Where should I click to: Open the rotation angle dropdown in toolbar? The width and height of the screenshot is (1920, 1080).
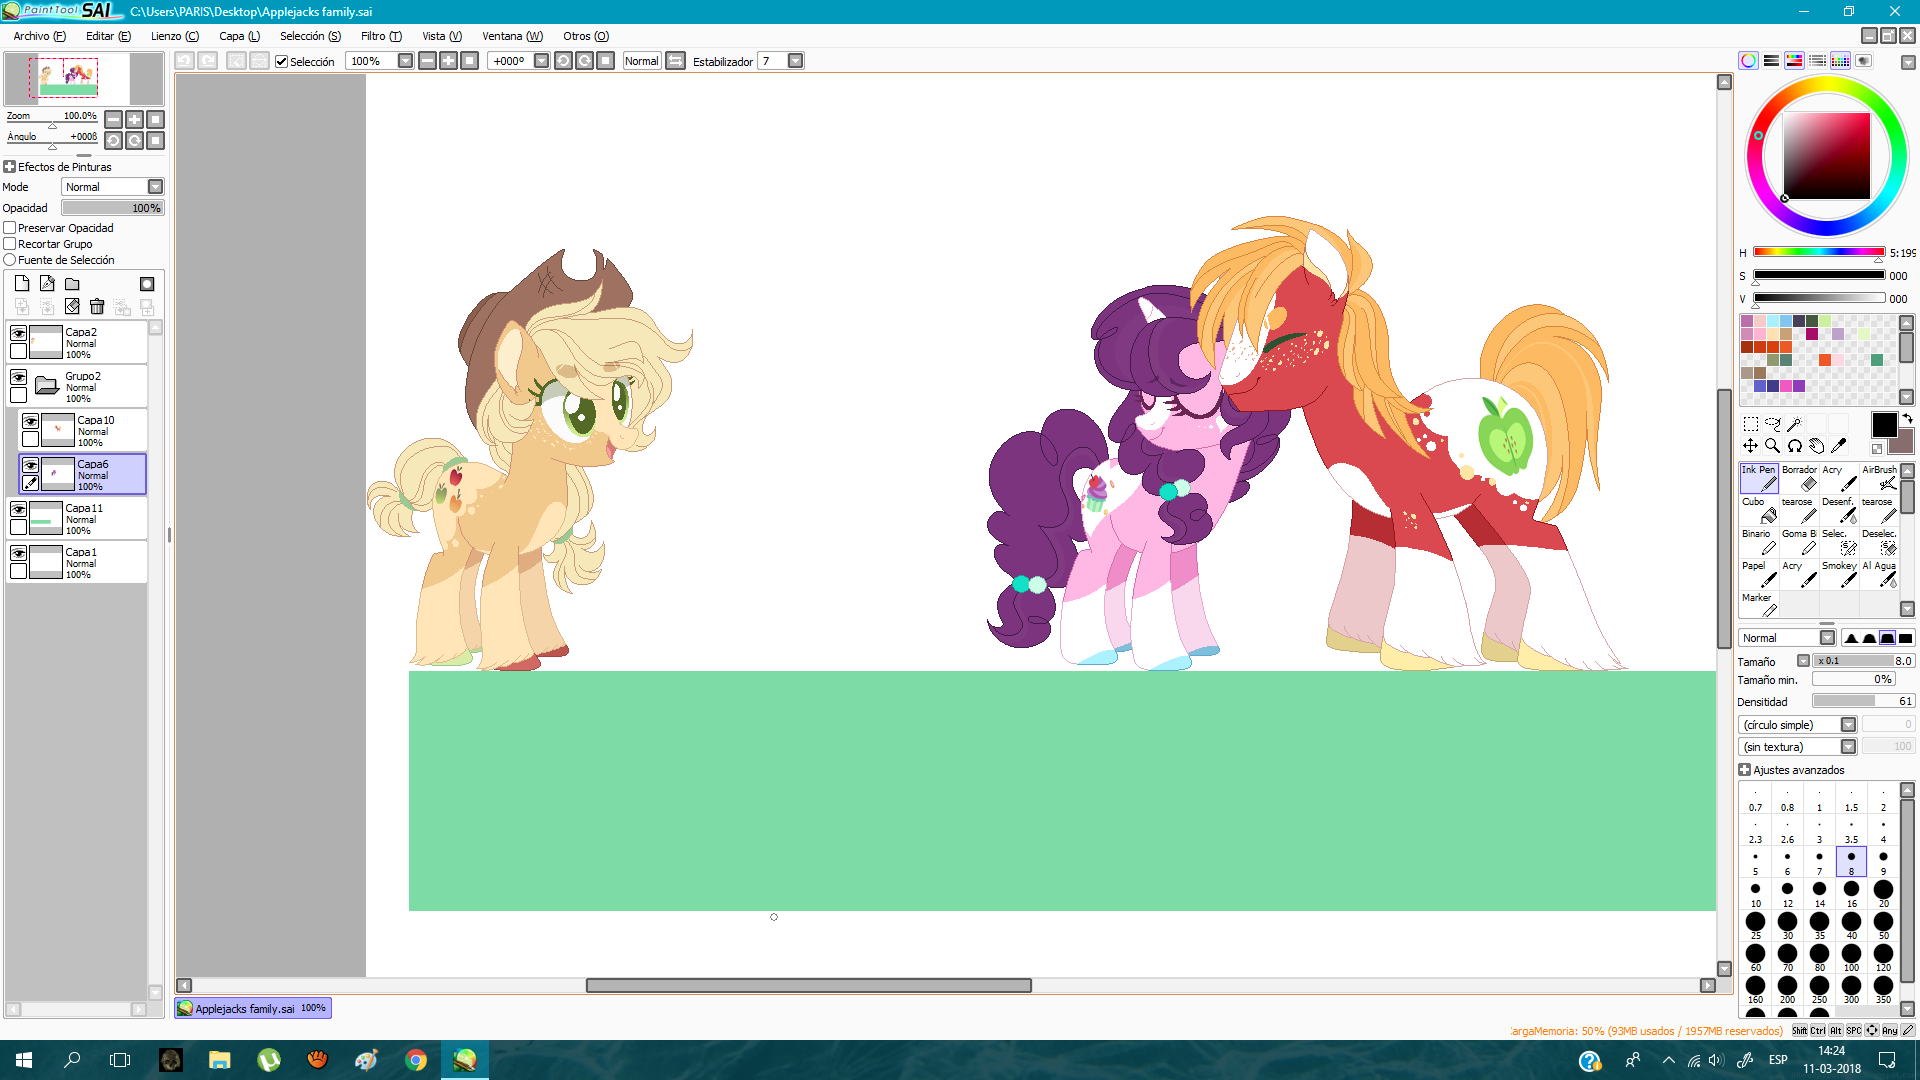click(541, 61)
